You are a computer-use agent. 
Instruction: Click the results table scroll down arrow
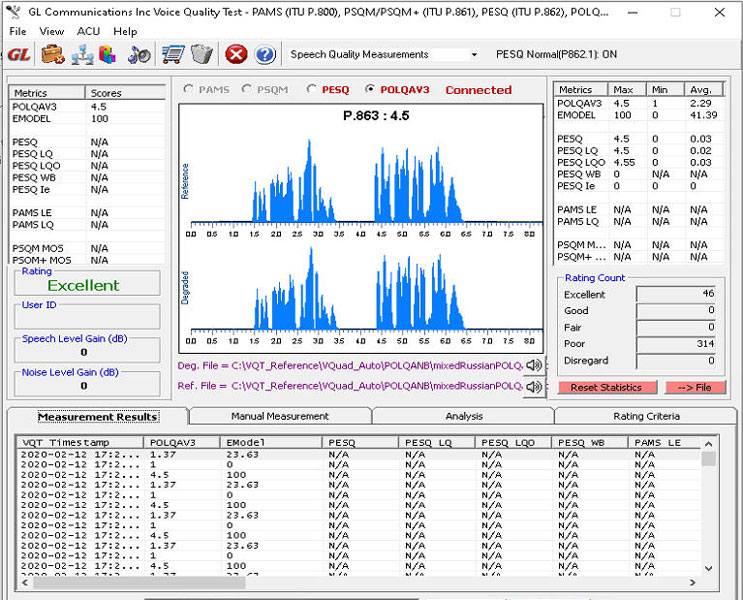point(708,568)
